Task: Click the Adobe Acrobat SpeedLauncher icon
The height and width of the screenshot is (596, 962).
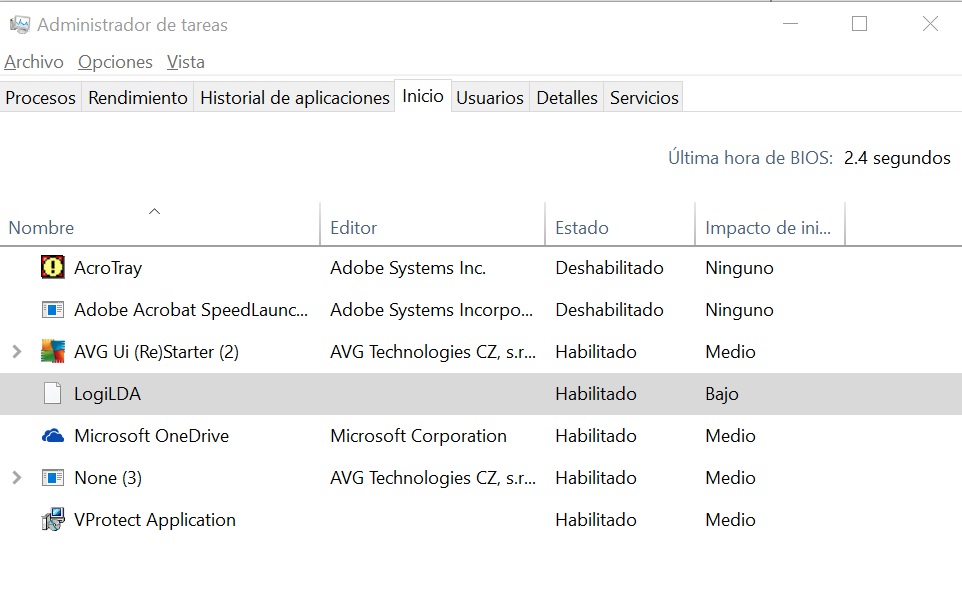Action: click(x=52, y=310)
